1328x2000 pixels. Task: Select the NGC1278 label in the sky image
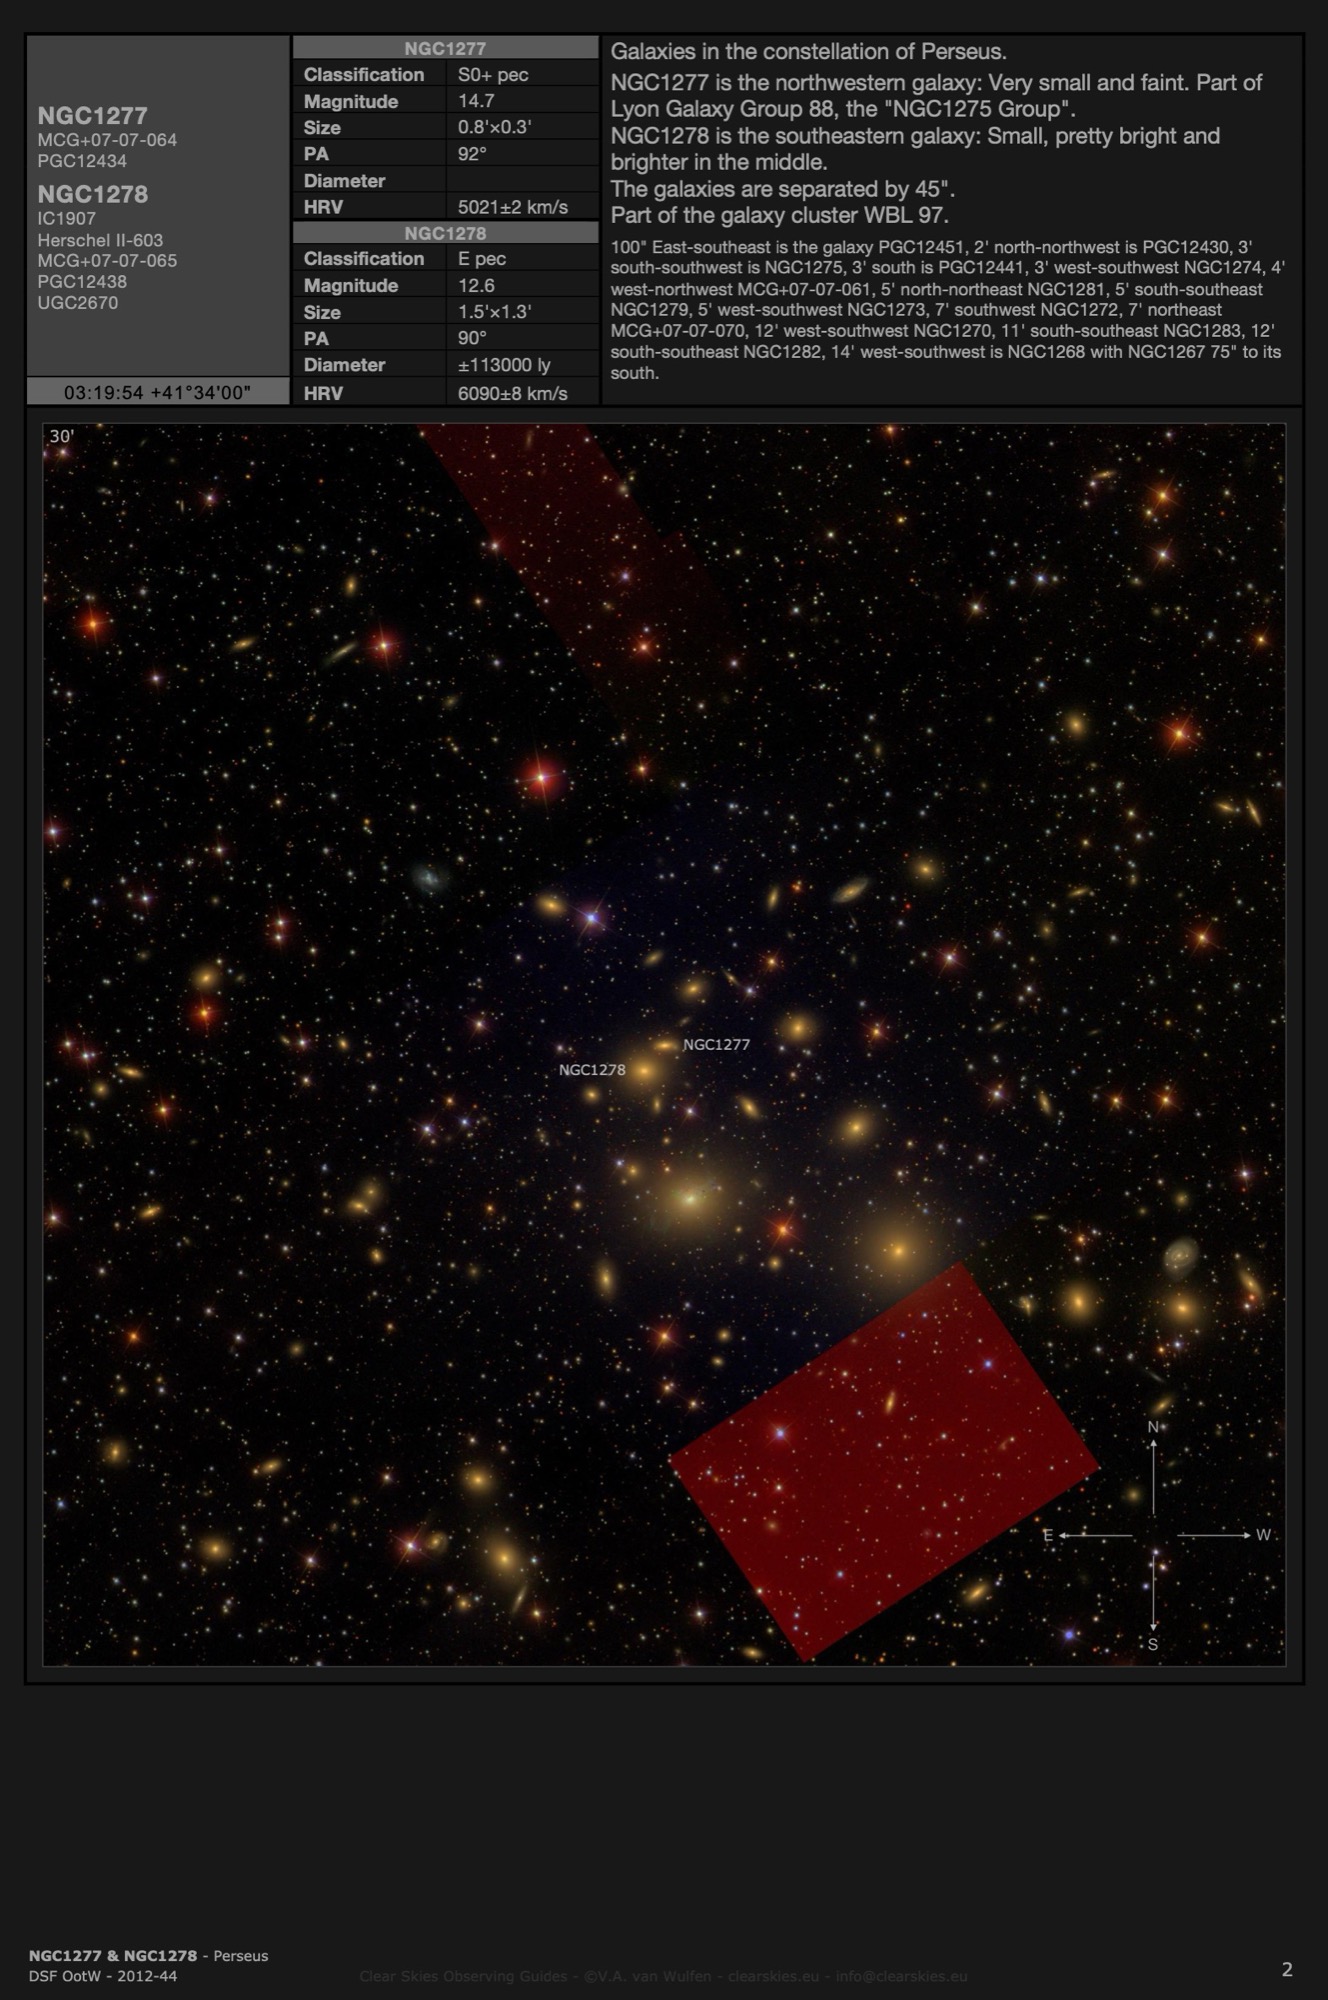pyautogui.click(x=592, y=1070)
